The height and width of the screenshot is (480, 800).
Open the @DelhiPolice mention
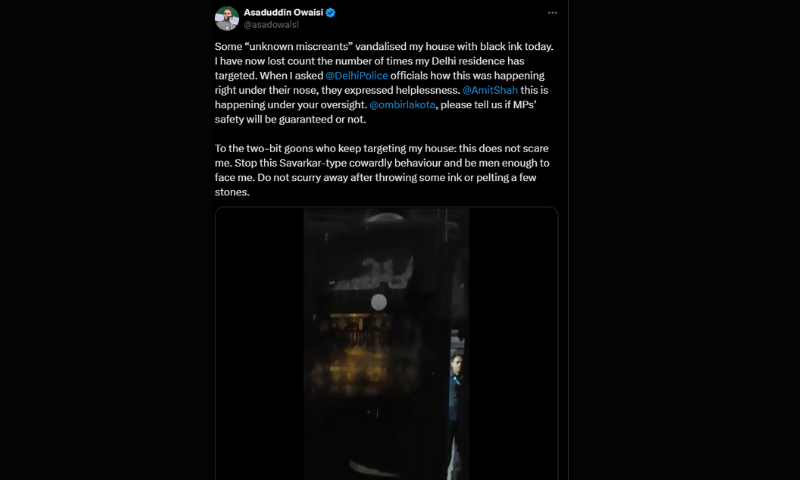tap(357, 75)
